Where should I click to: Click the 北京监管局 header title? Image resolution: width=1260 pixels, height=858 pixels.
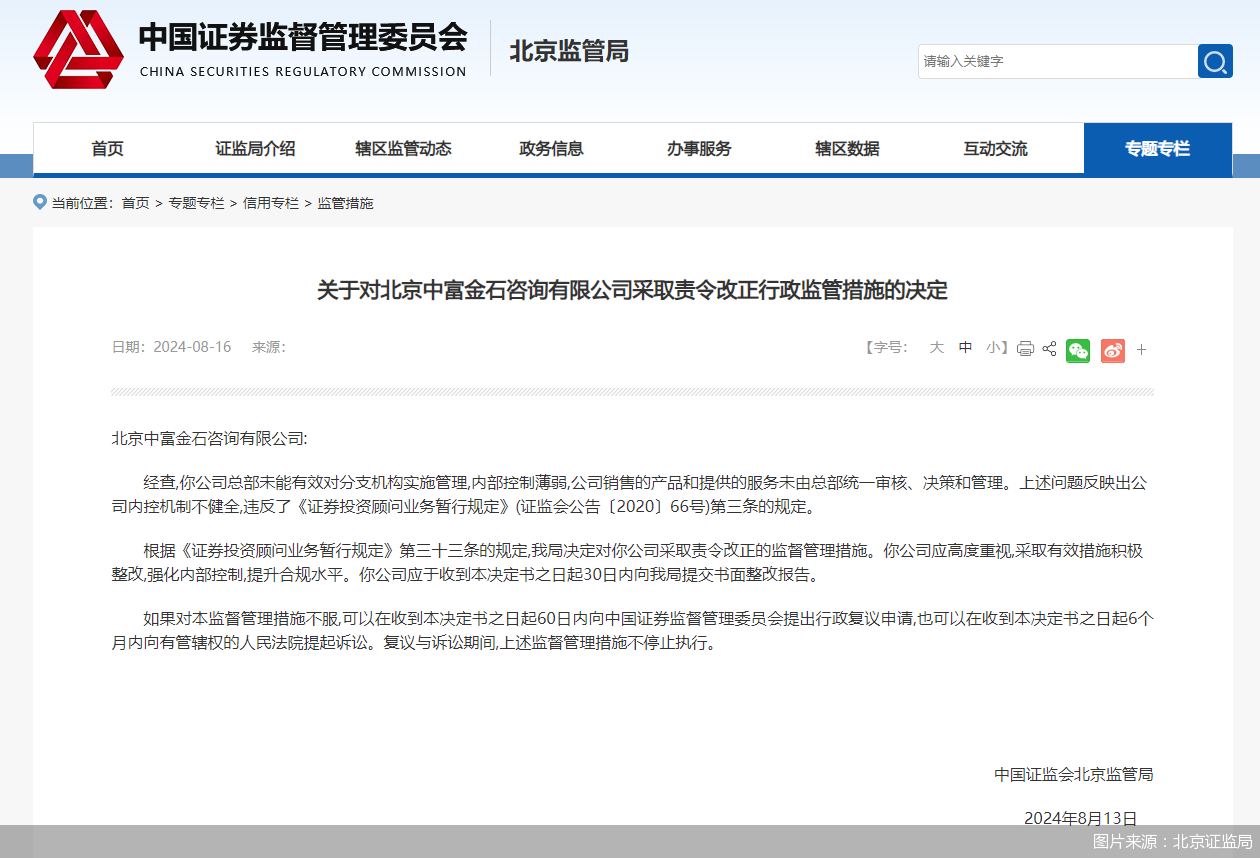click(x=569, y=50)
